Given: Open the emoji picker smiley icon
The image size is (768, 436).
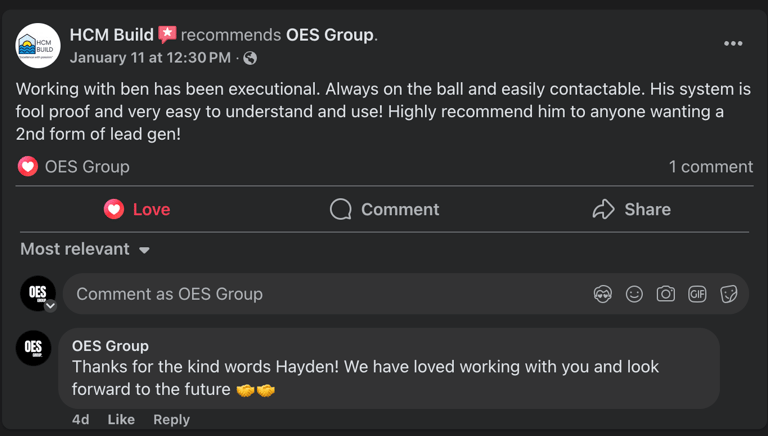Looking at the screenshot, I should pyautogui.click(x=634, y=294).
